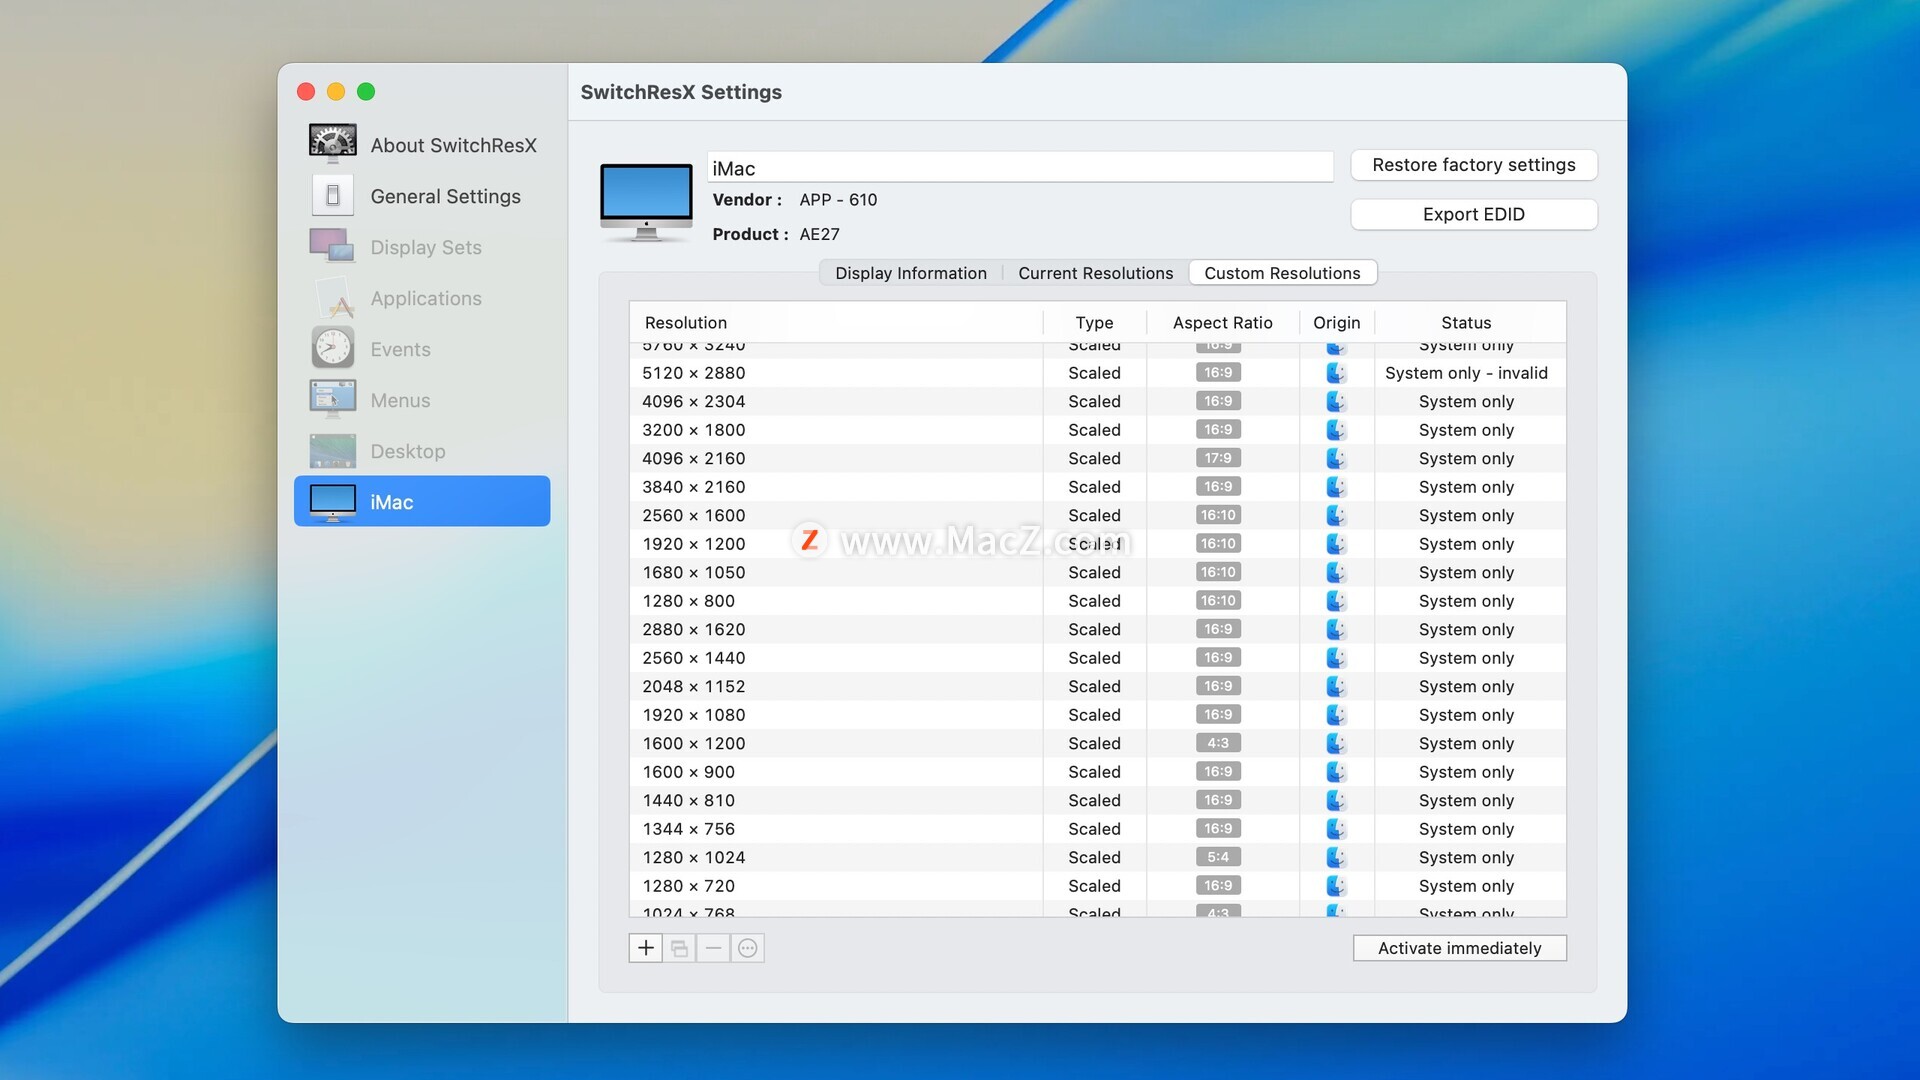Select the 5120 × 2880 resolution row

tap(1097, 373)
